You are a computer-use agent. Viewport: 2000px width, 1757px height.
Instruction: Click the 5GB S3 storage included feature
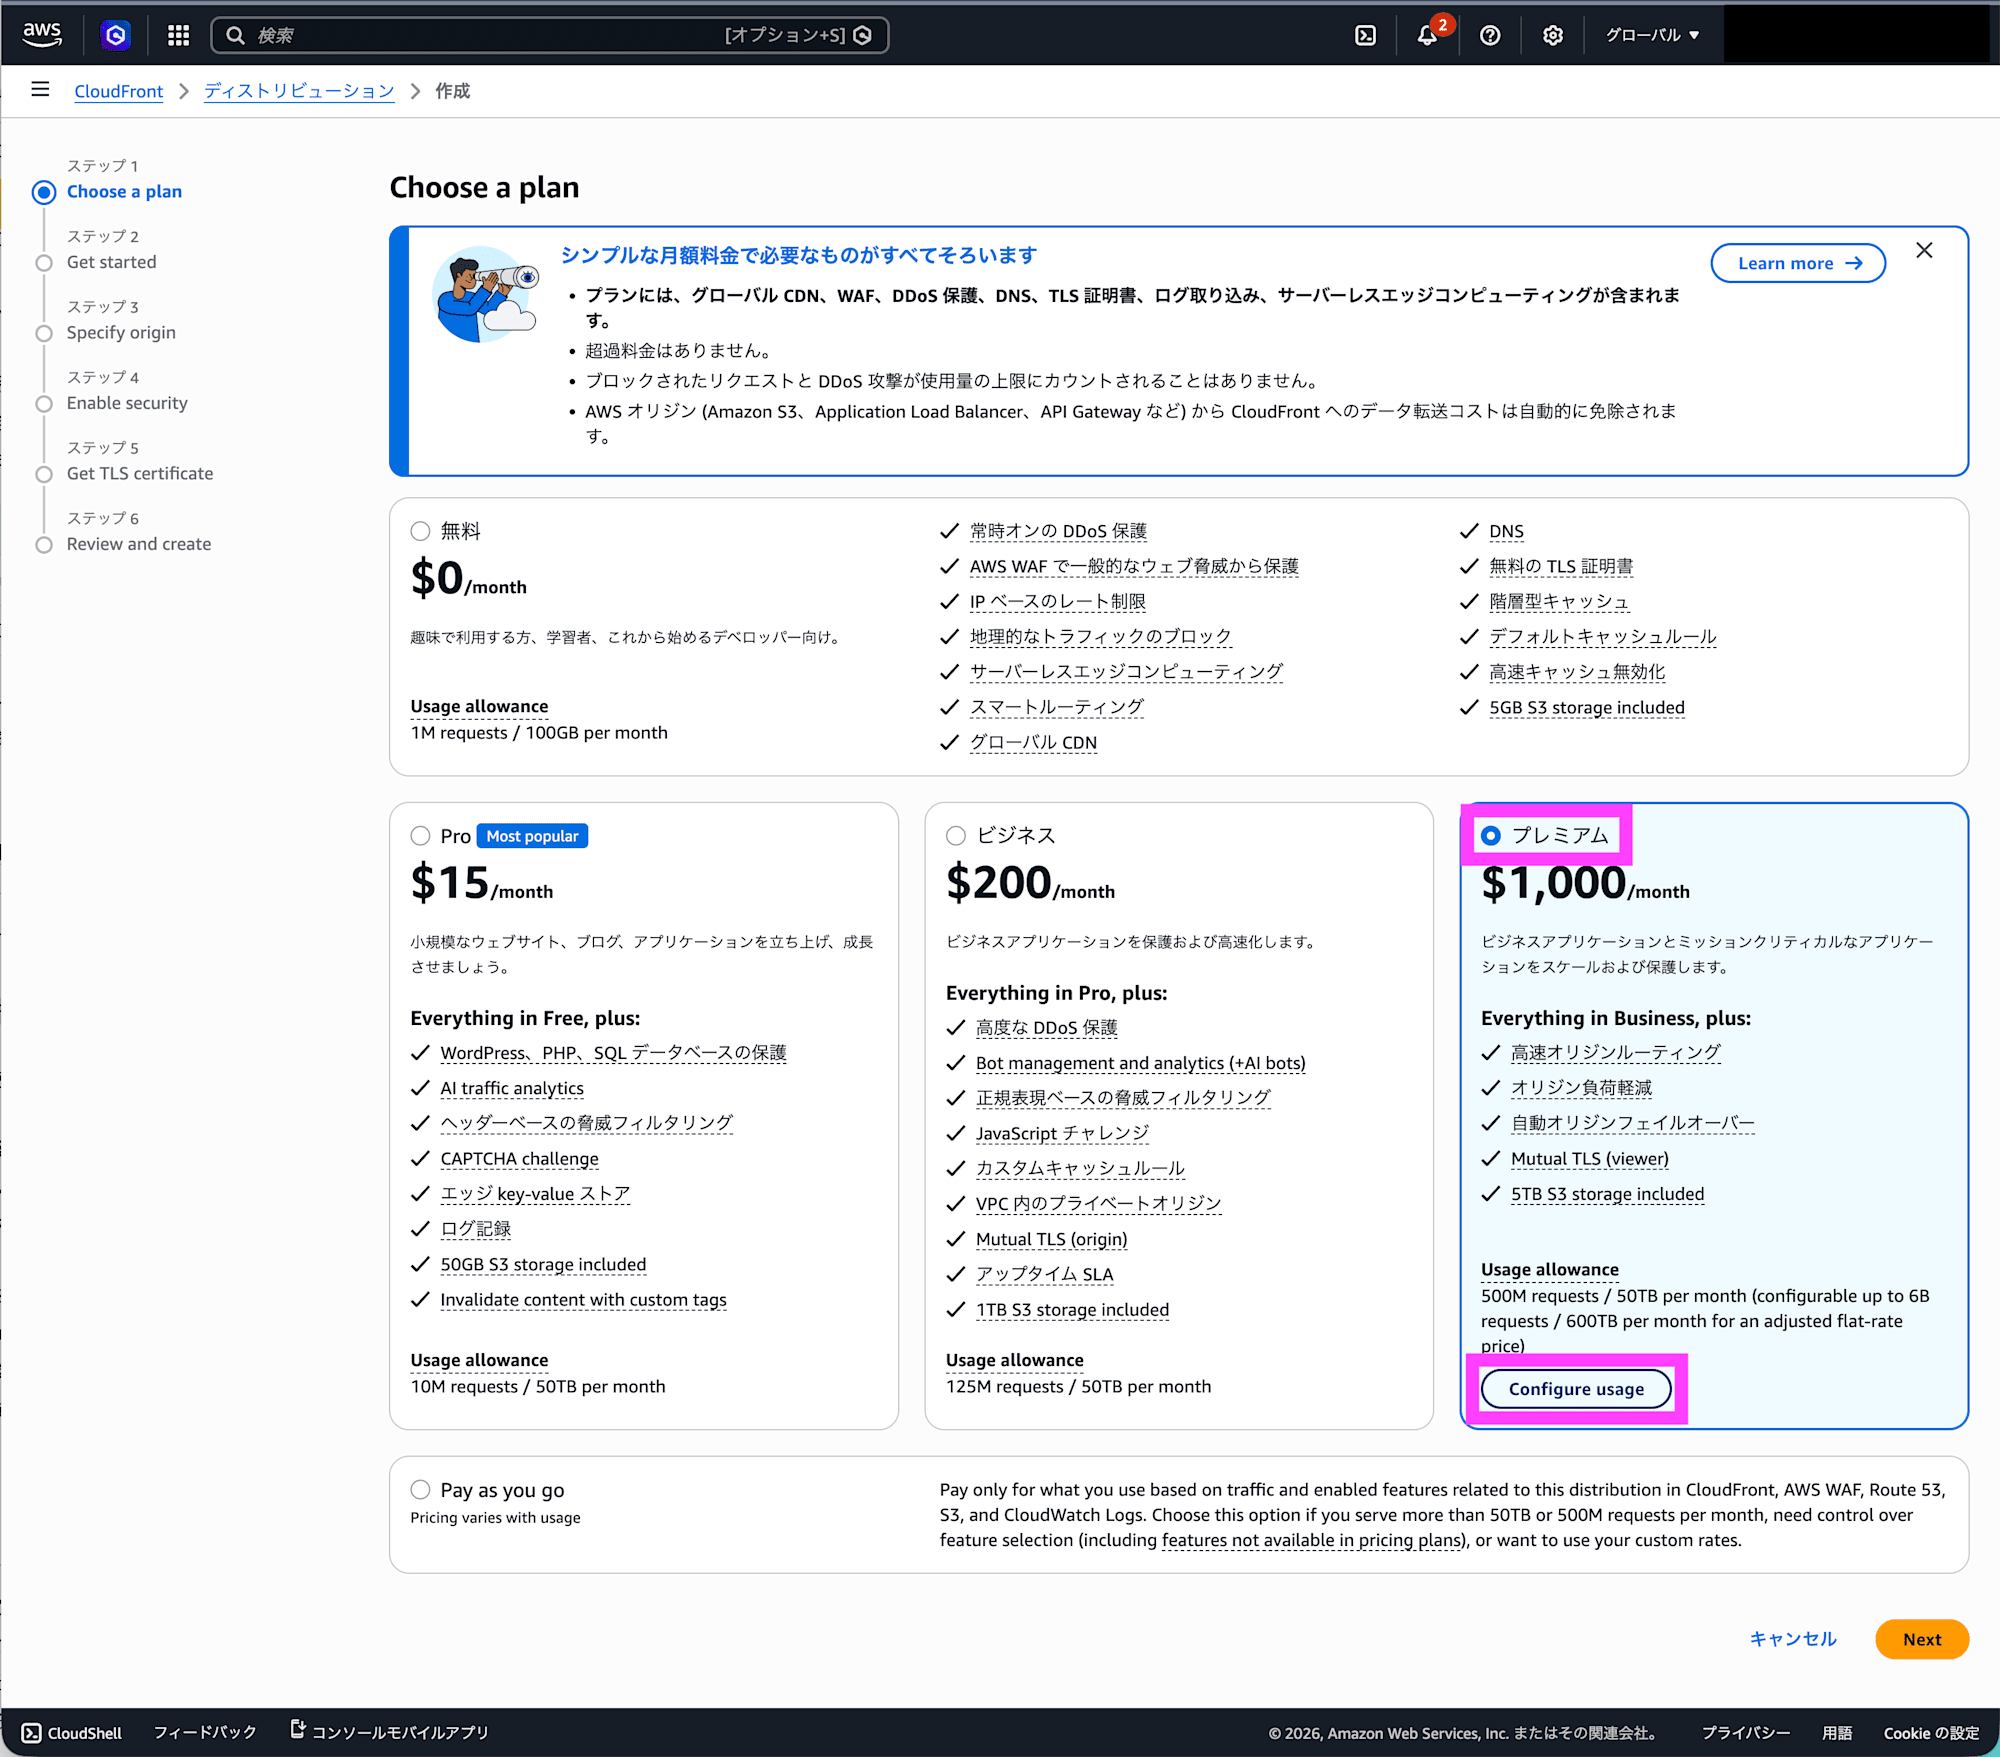1586,708
